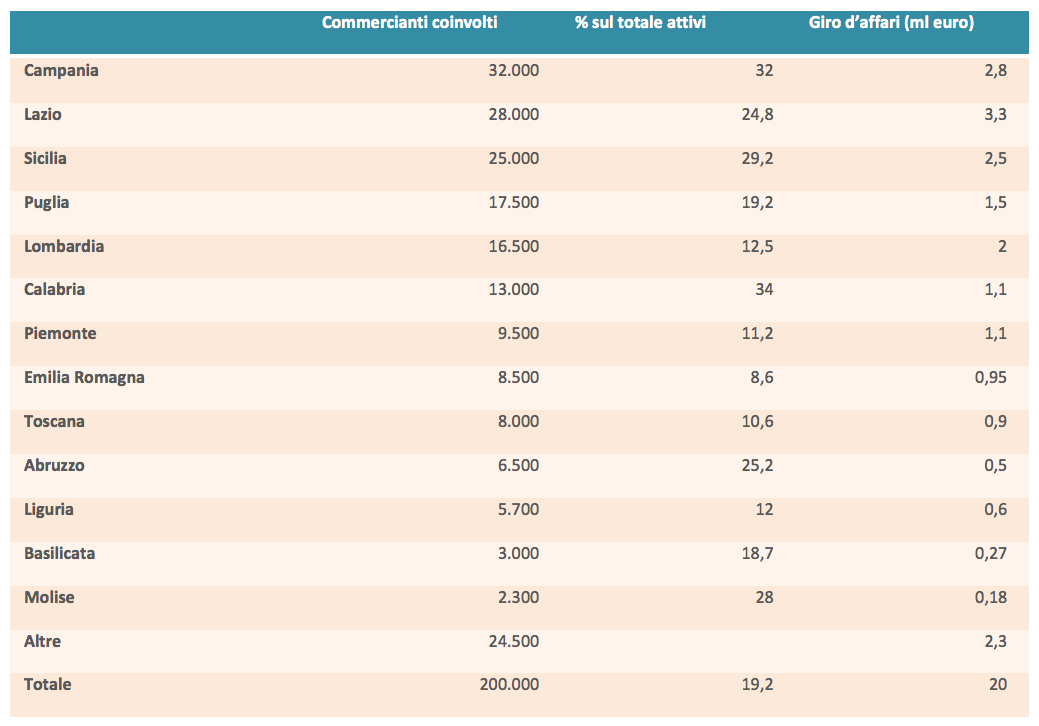Click the Molise row label

[x=49, y=598]
